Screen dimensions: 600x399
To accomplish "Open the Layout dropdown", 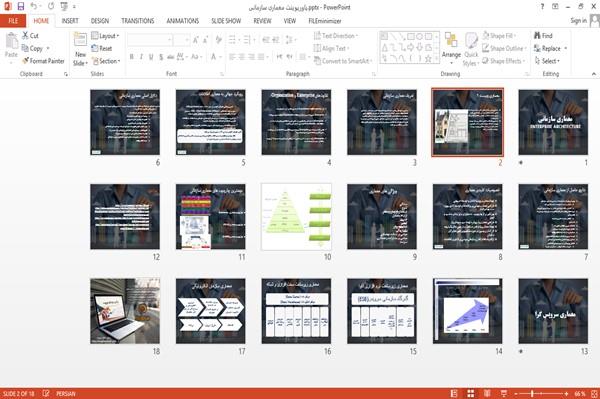I will coord(105,36).
